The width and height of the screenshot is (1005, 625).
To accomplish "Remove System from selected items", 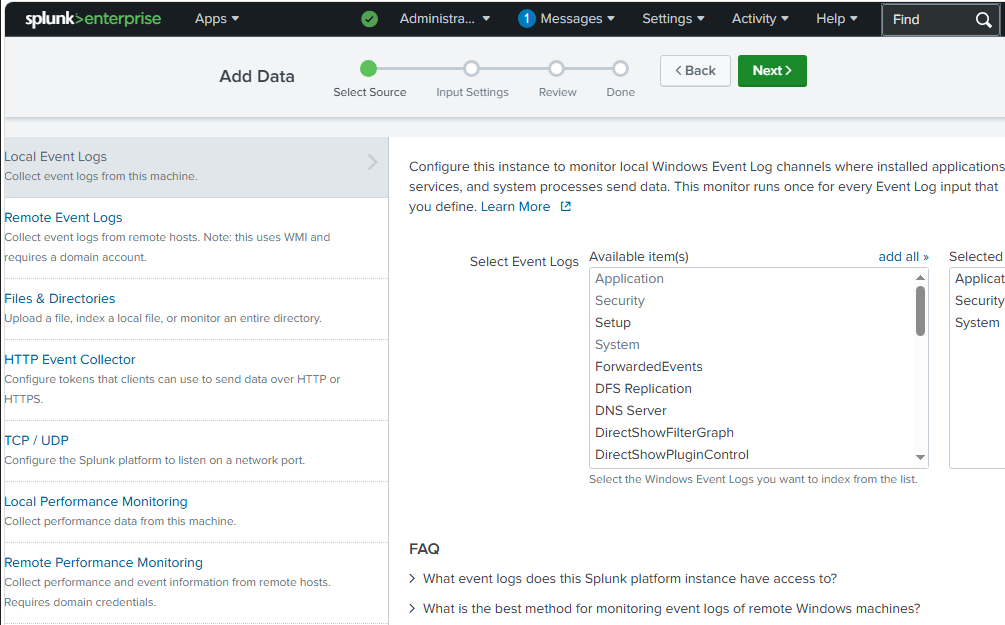I will [977, 322].
